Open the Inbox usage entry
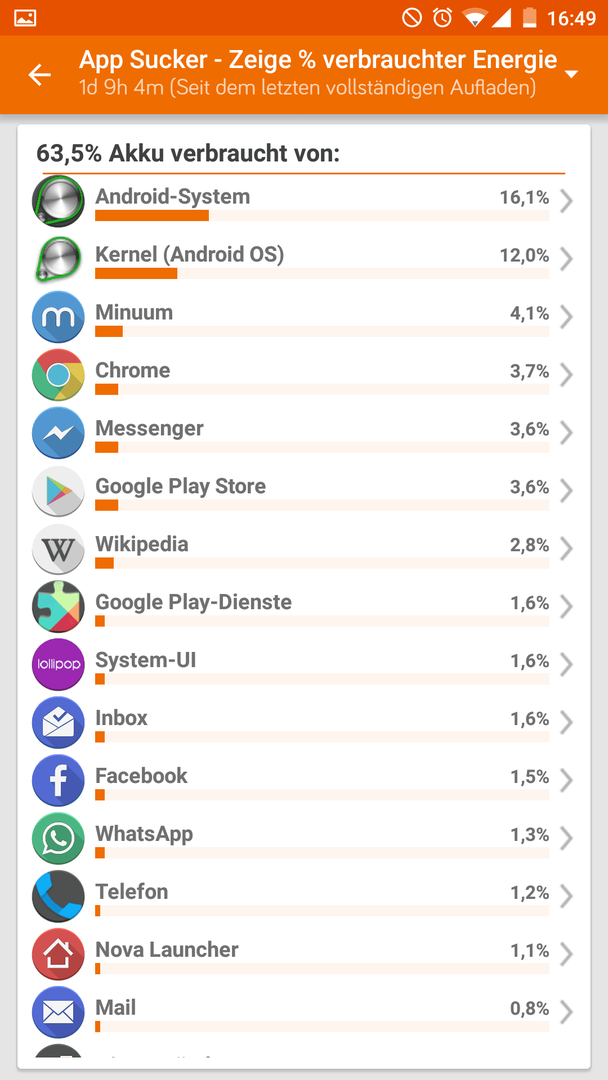The image size is (608, 1080). (x=304, y=722)
